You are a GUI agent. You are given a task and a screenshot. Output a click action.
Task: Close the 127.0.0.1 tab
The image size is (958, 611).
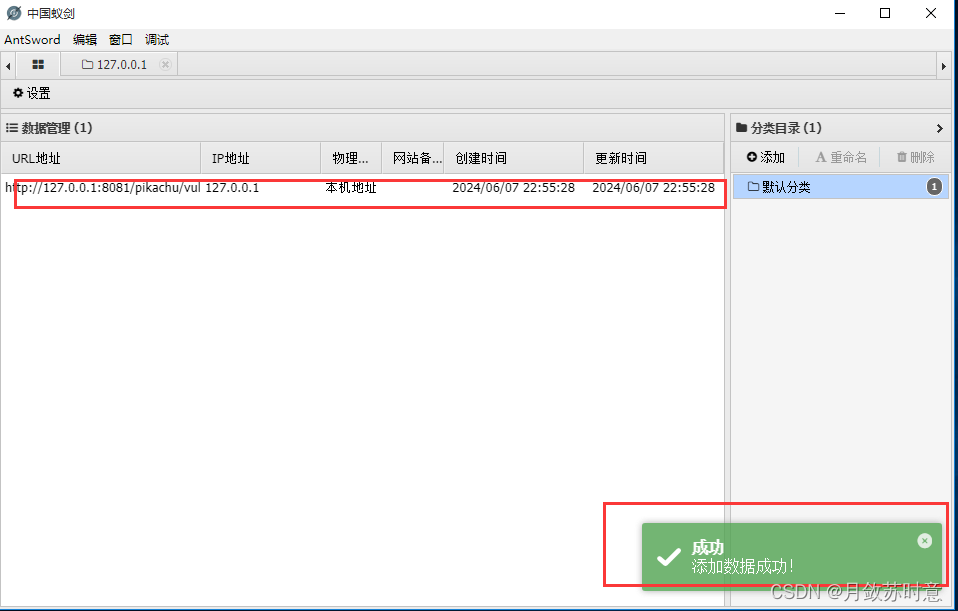coord(165,64)
